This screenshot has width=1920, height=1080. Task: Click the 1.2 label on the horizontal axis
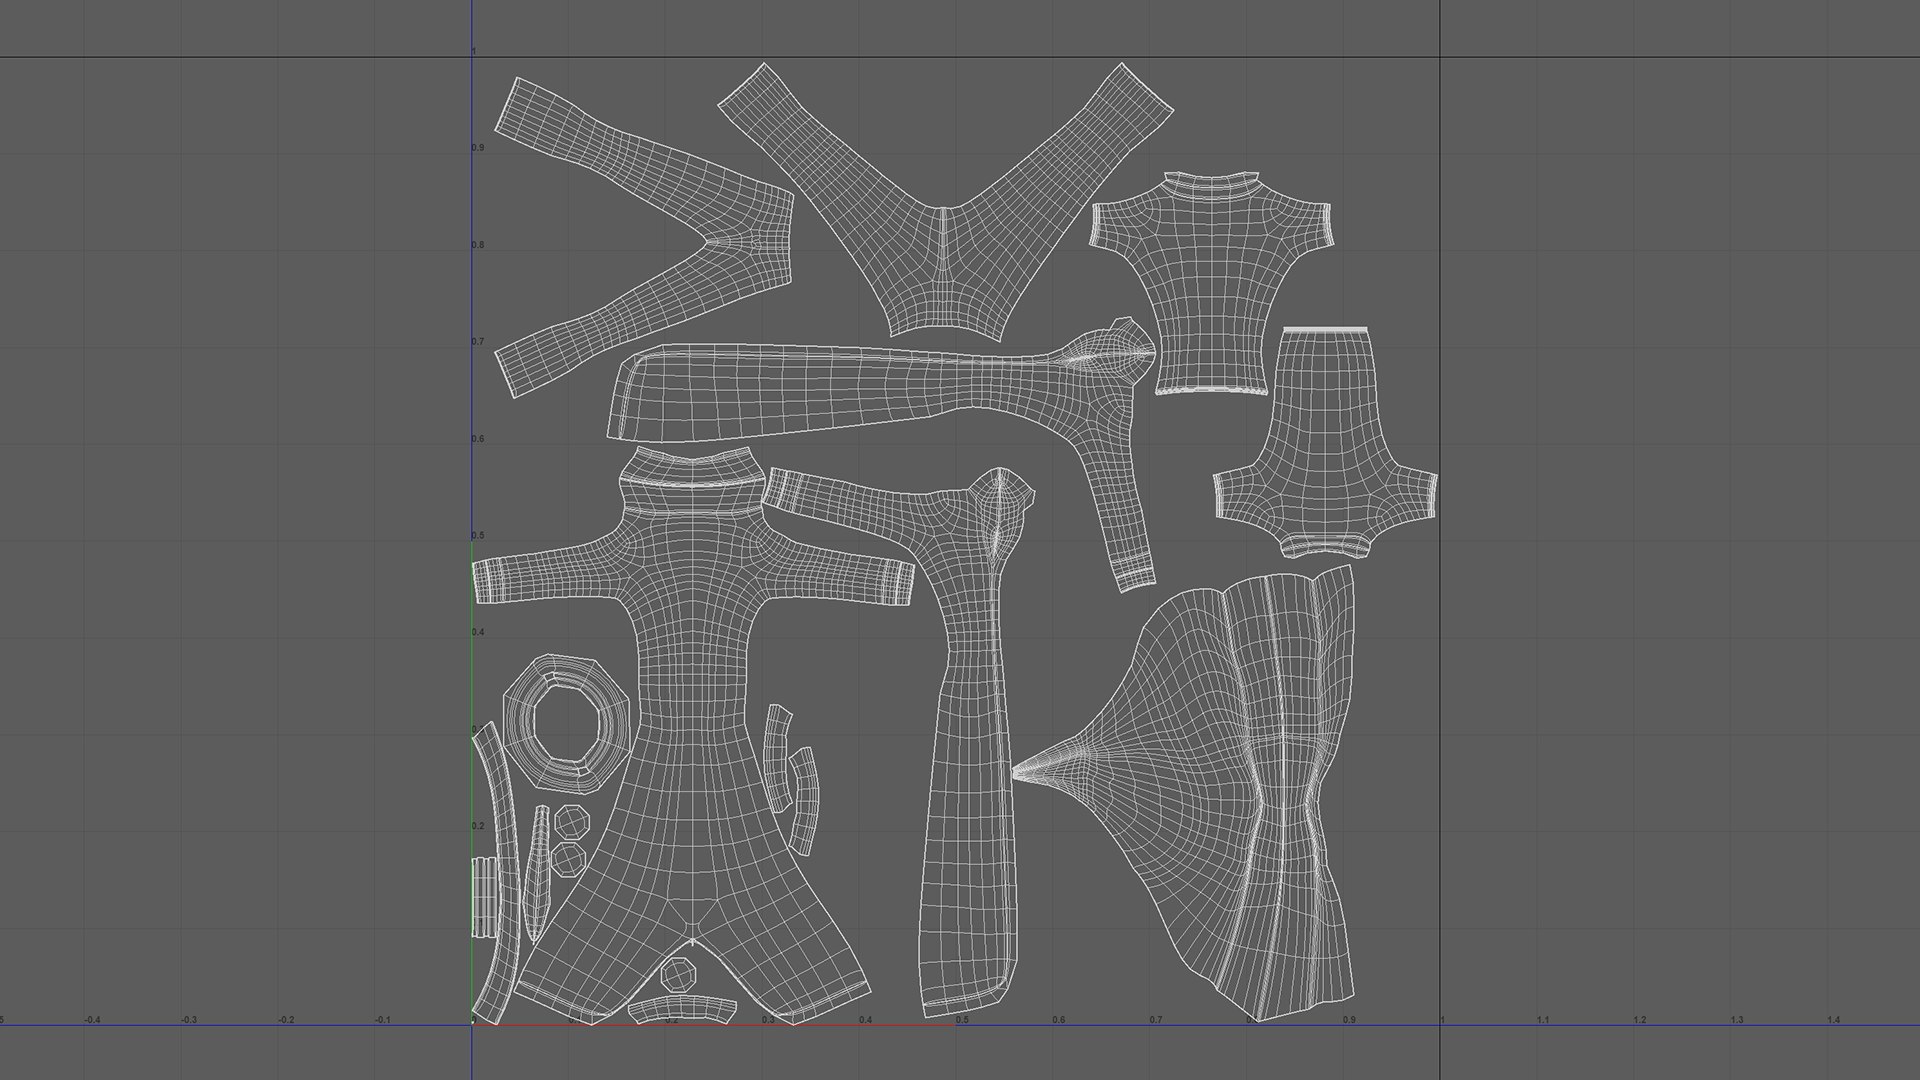1640,1020
